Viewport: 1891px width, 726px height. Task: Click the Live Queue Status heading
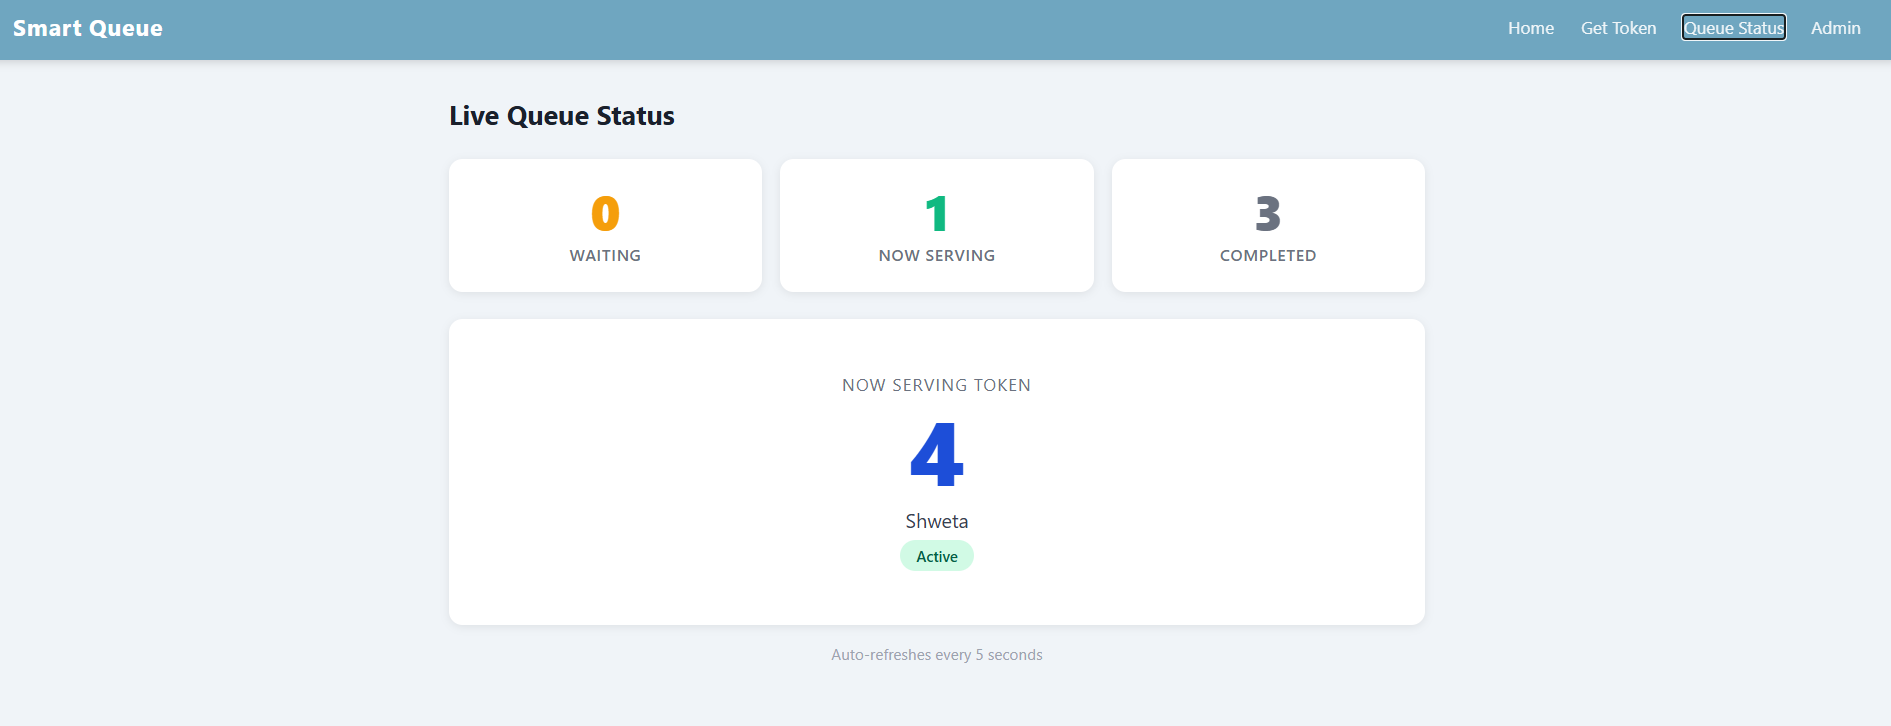[x=562, y=116]
